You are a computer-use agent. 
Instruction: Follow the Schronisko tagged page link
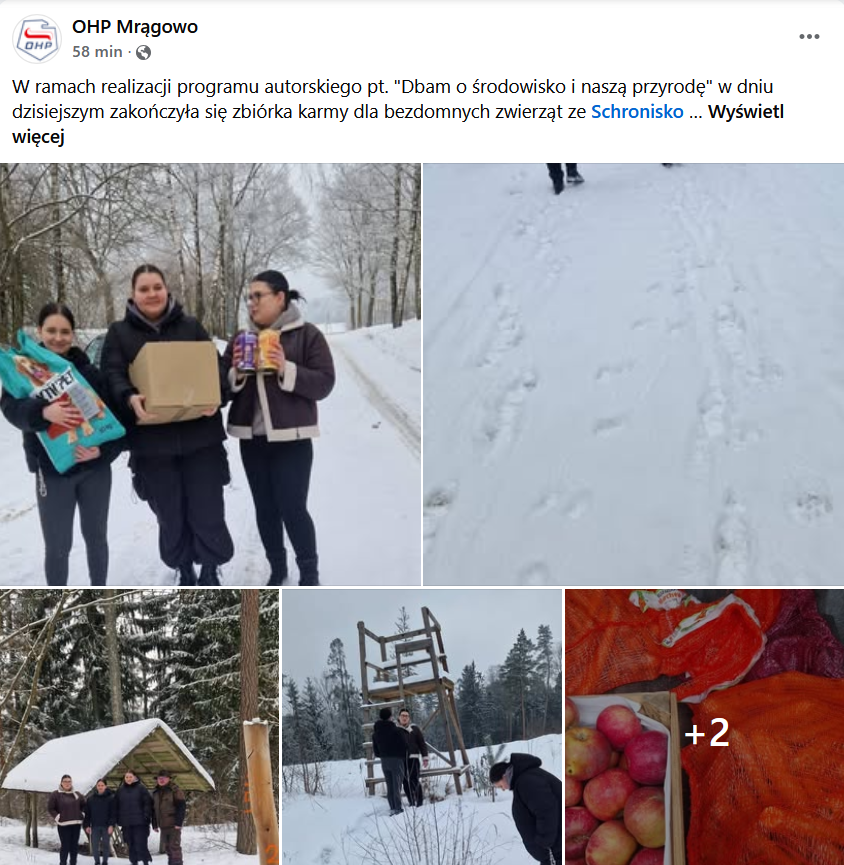pyautogui.click(x=637, y=111)
